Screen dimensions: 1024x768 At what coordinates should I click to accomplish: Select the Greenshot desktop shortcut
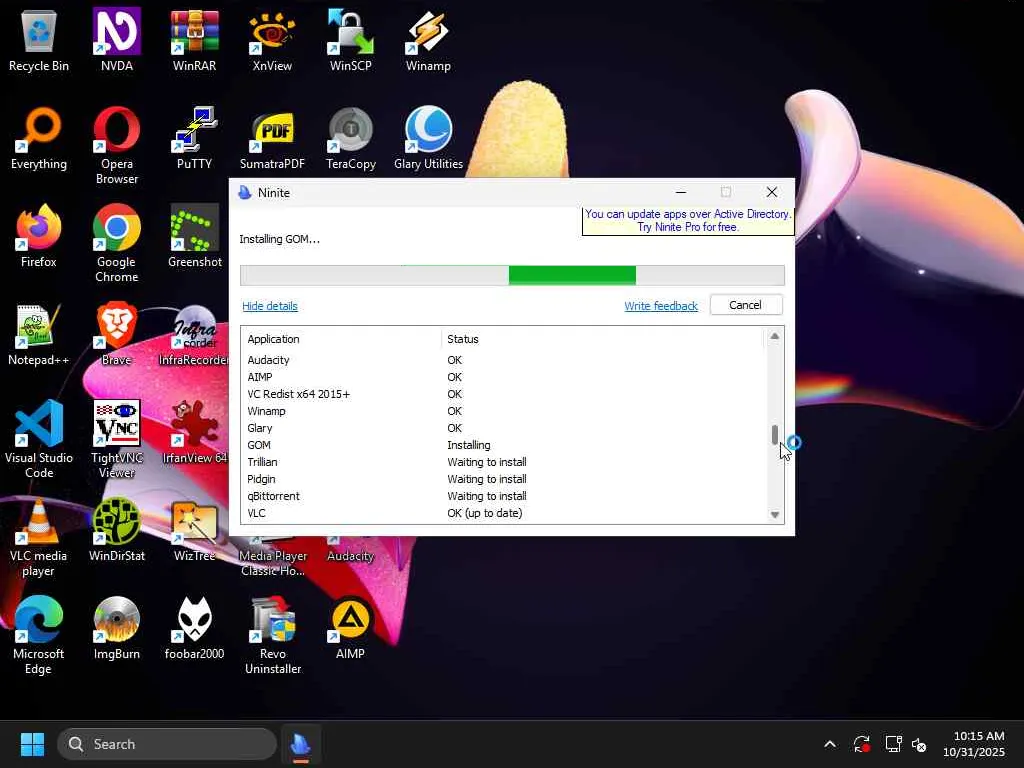coord(195,236)
